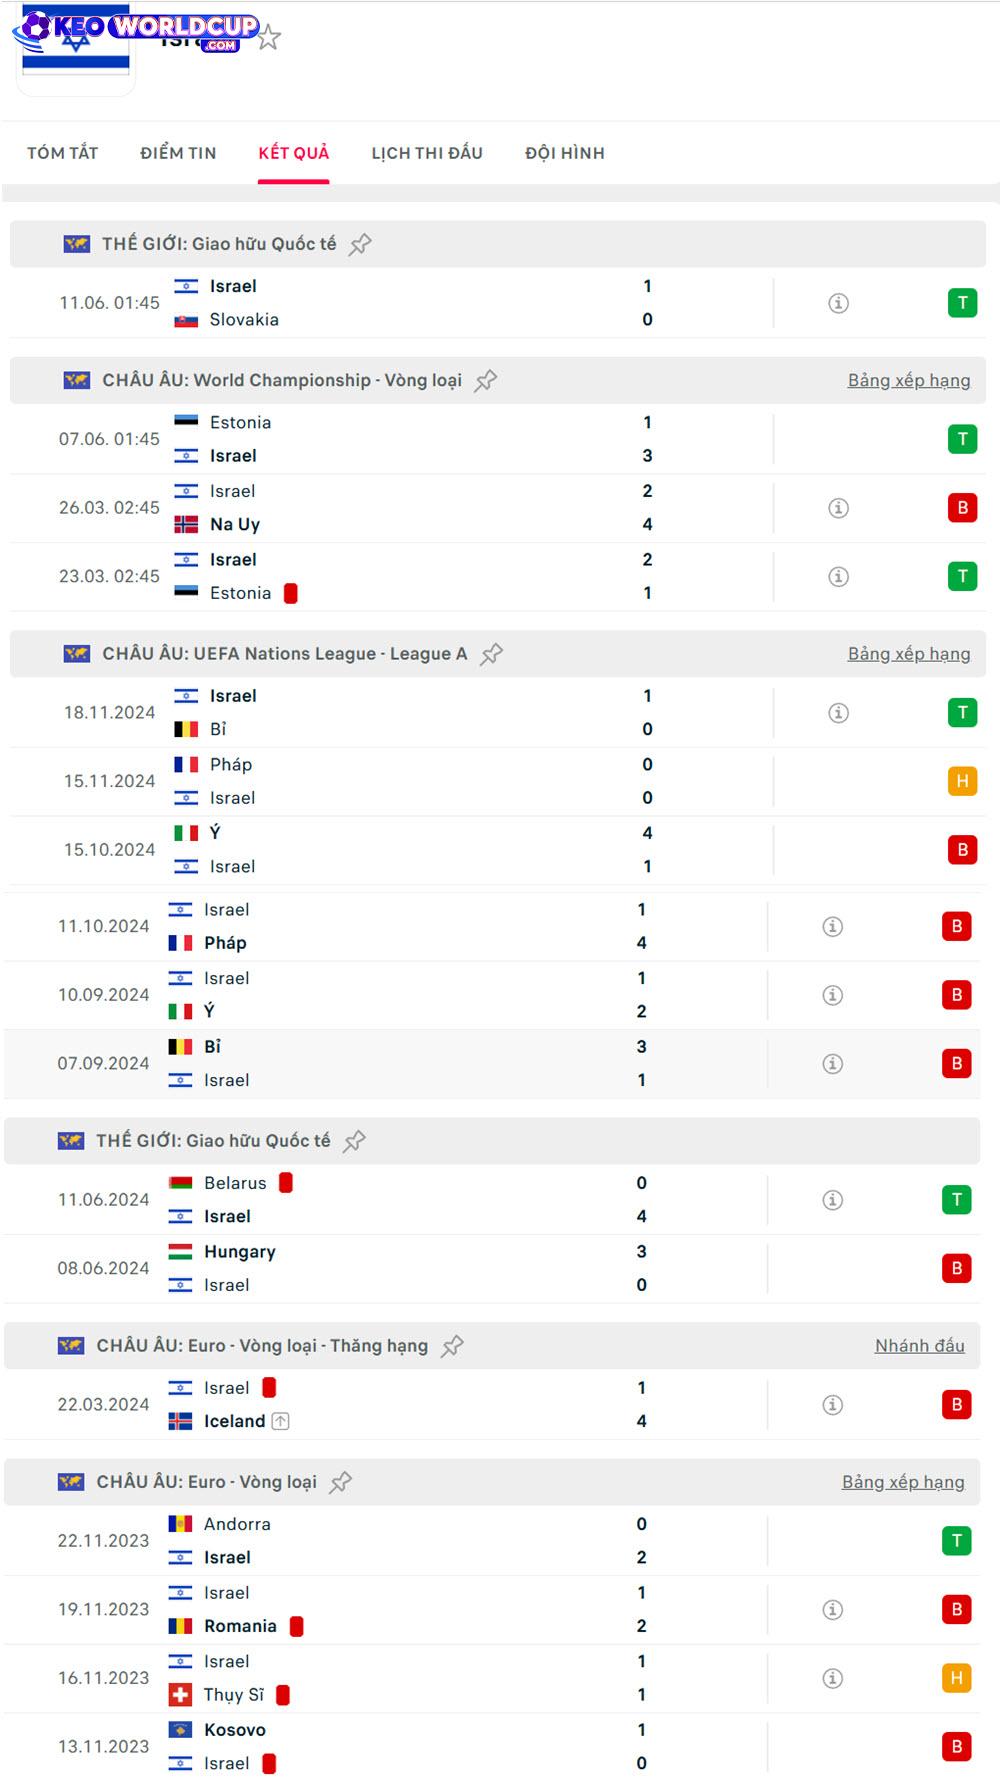This screenshot has height=1779, width=1000.
Task: Click the promotion arrow icon beside Iceland
Action: coord(281,1421)
